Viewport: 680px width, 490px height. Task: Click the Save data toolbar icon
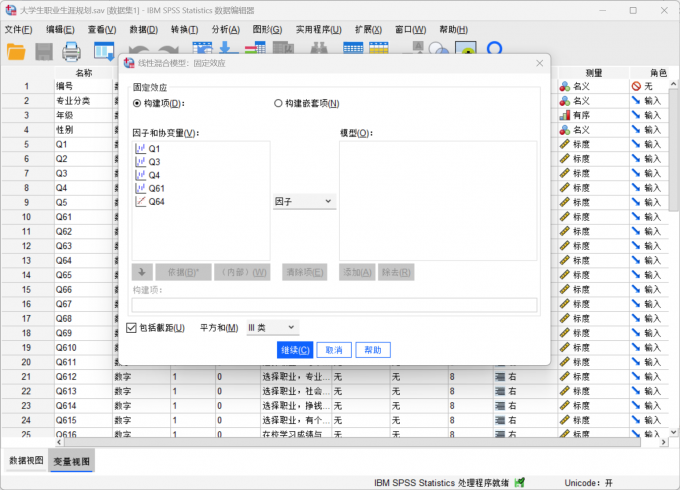(x=45, y=51)
